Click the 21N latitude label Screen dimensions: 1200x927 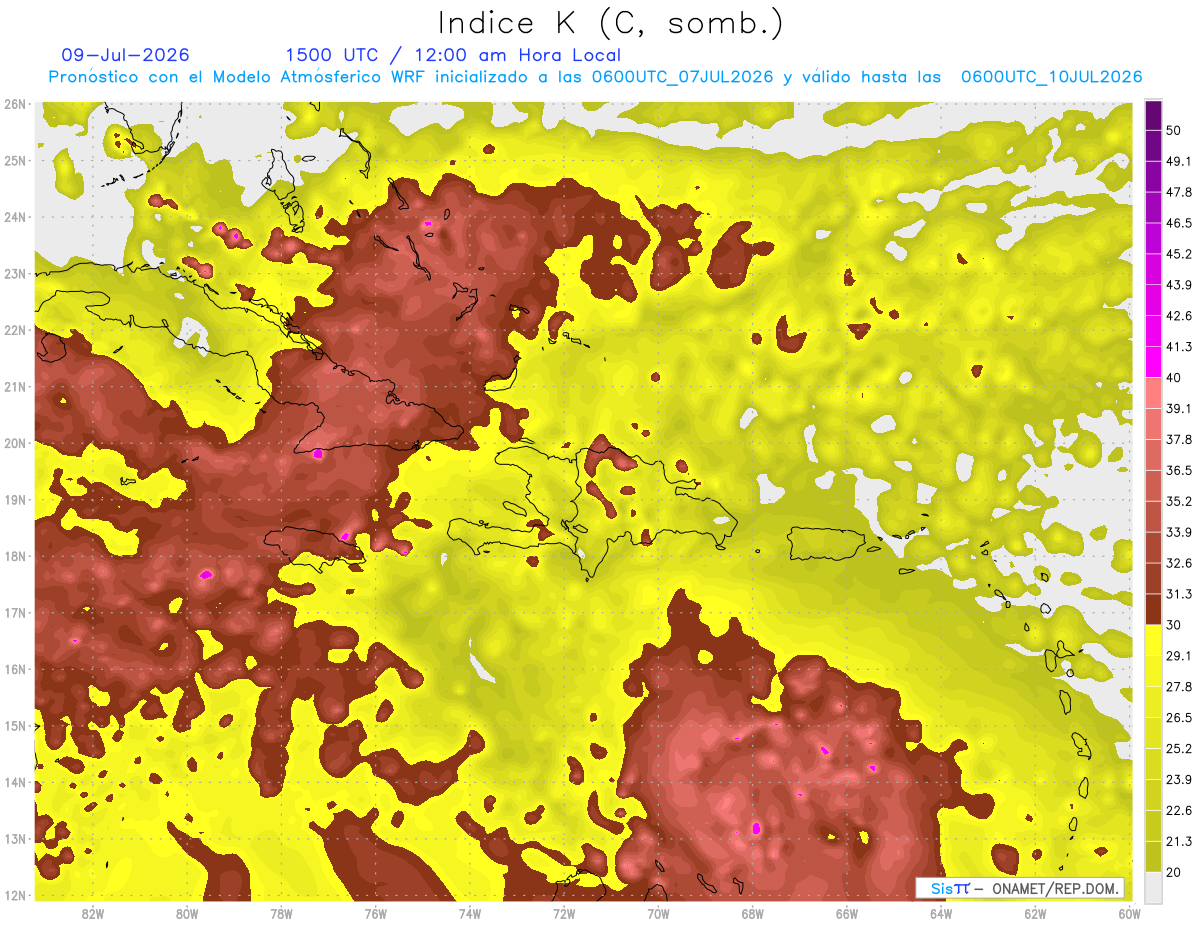[14, 386]
